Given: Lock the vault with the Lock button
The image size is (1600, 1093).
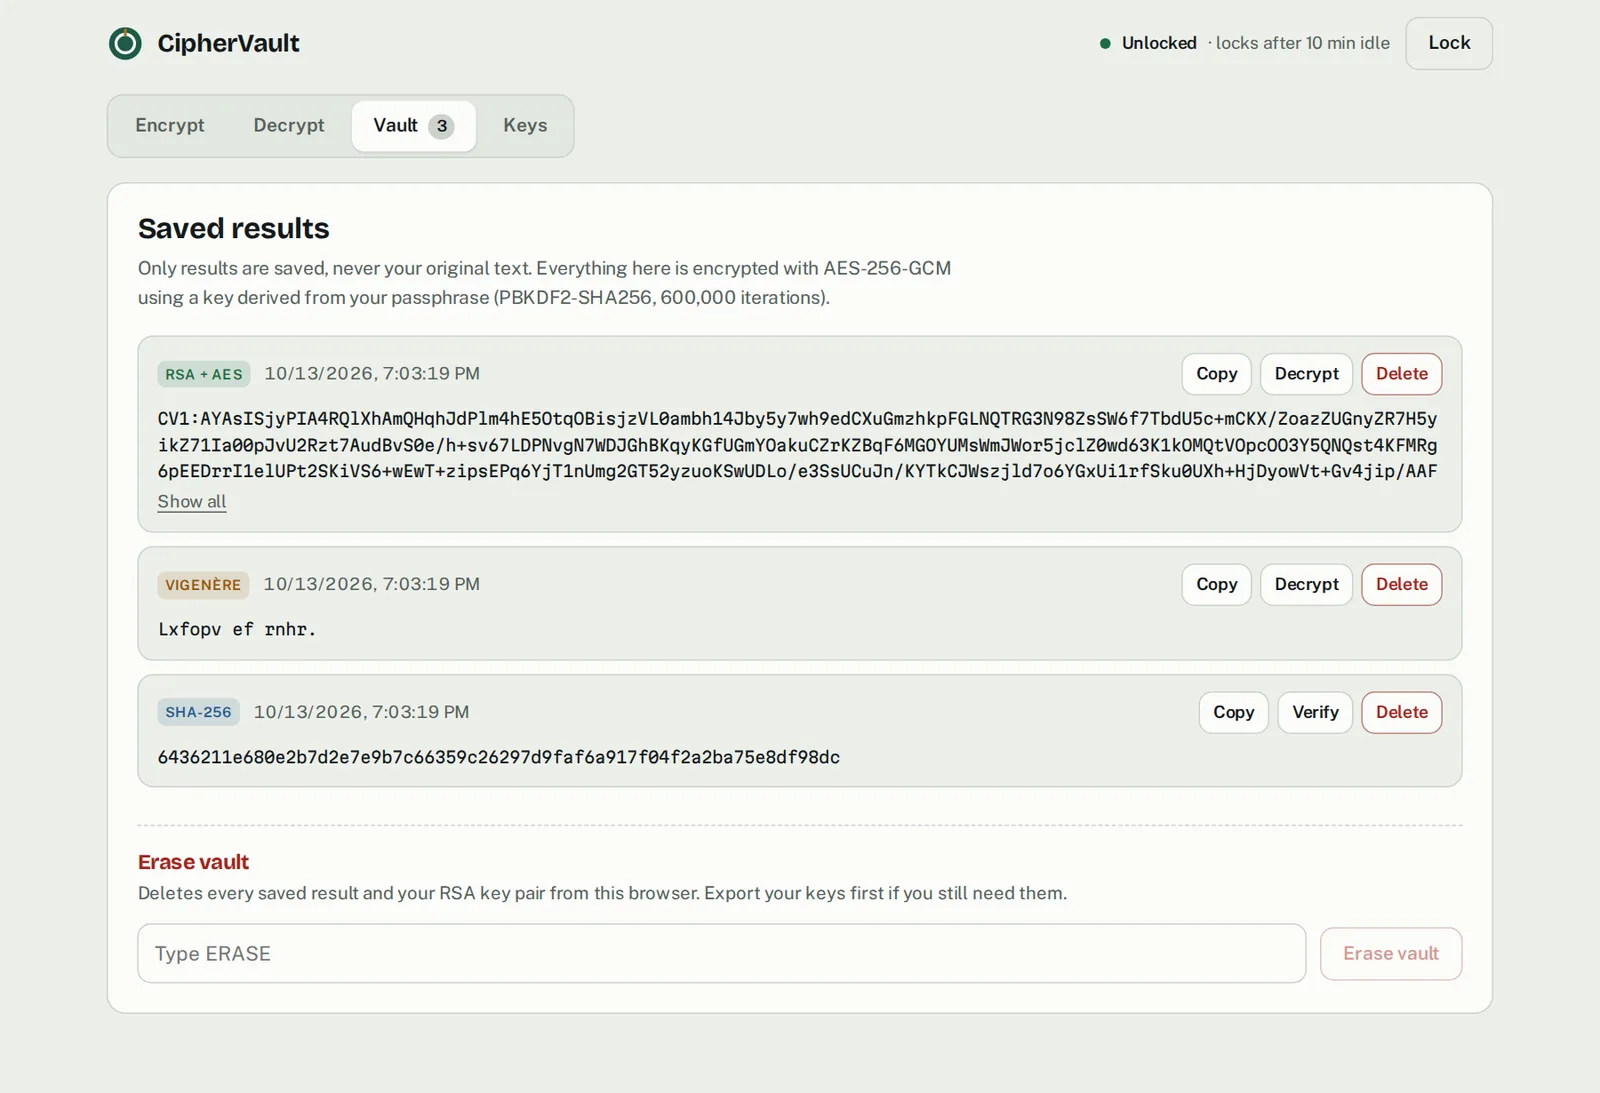Looking at the screenshot, I should tap(1449, 43).
